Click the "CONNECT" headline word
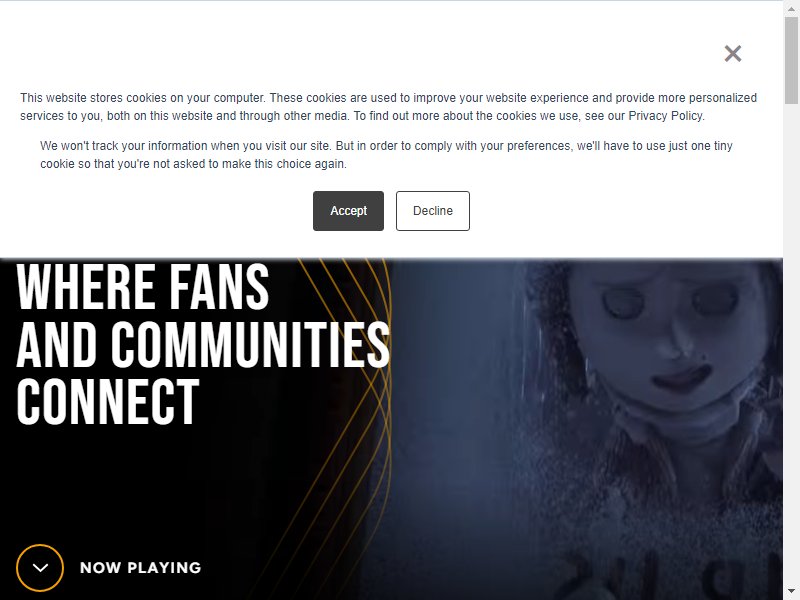 108,402
